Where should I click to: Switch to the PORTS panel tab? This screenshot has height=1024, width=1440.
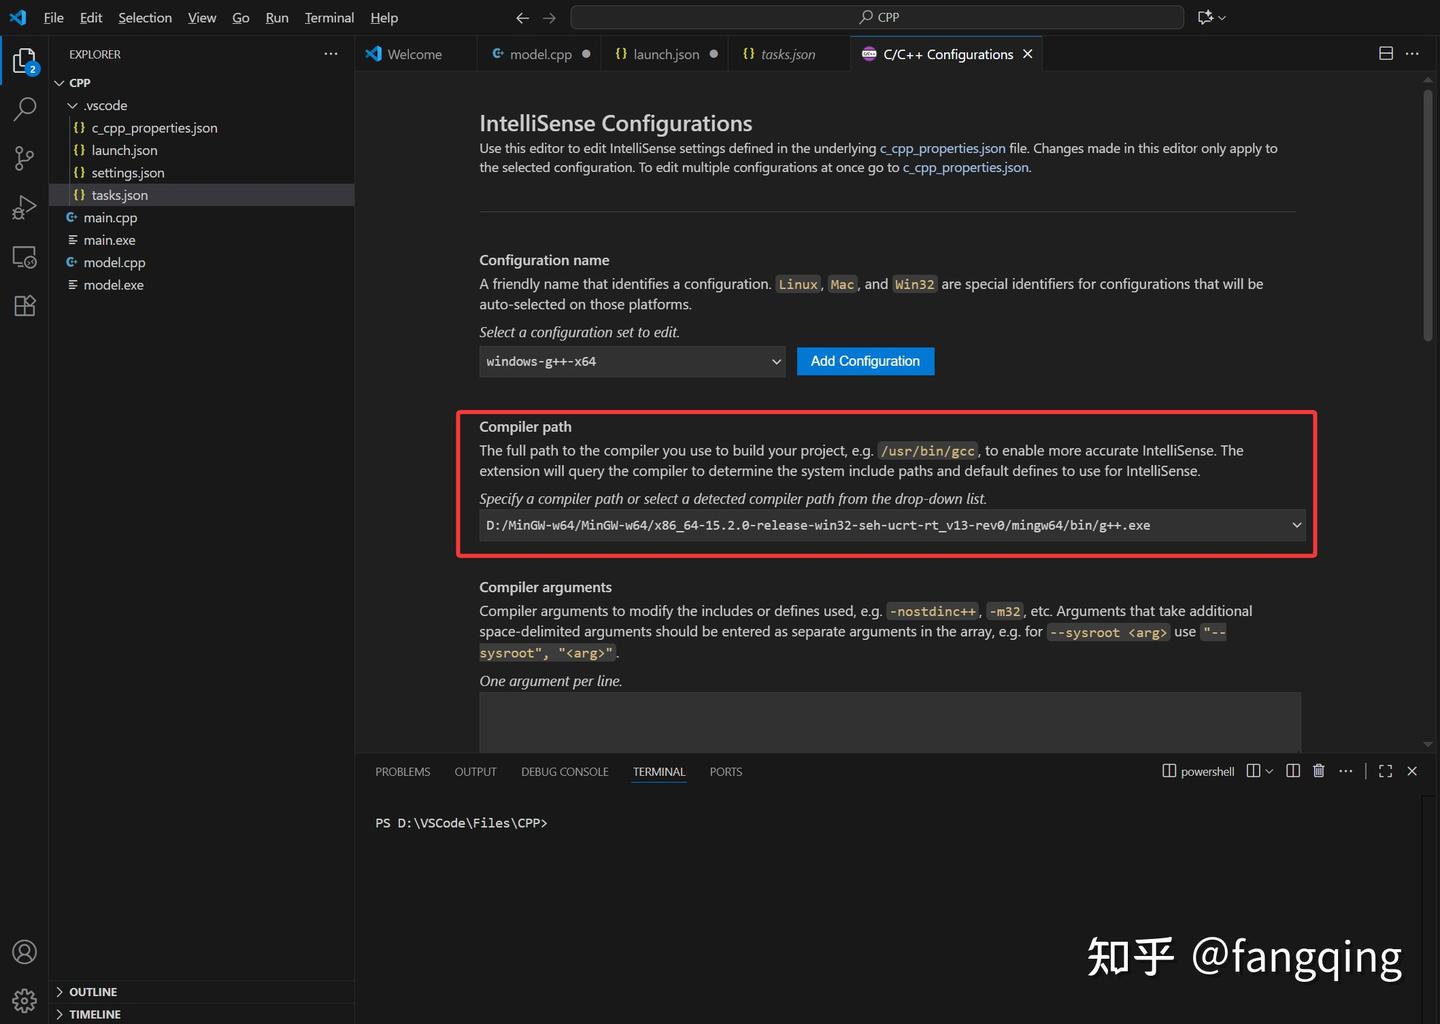[726, 772]
